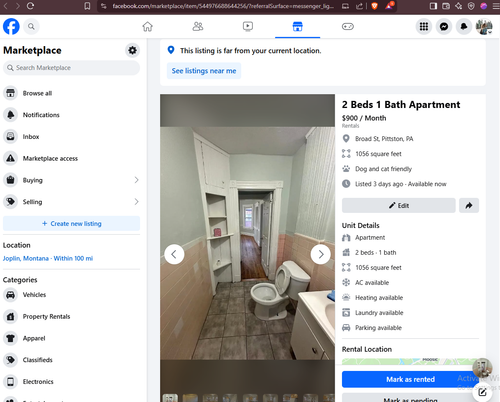Edit the apartment listing
This screenshot has height=402, width=500.
[399, 205]
